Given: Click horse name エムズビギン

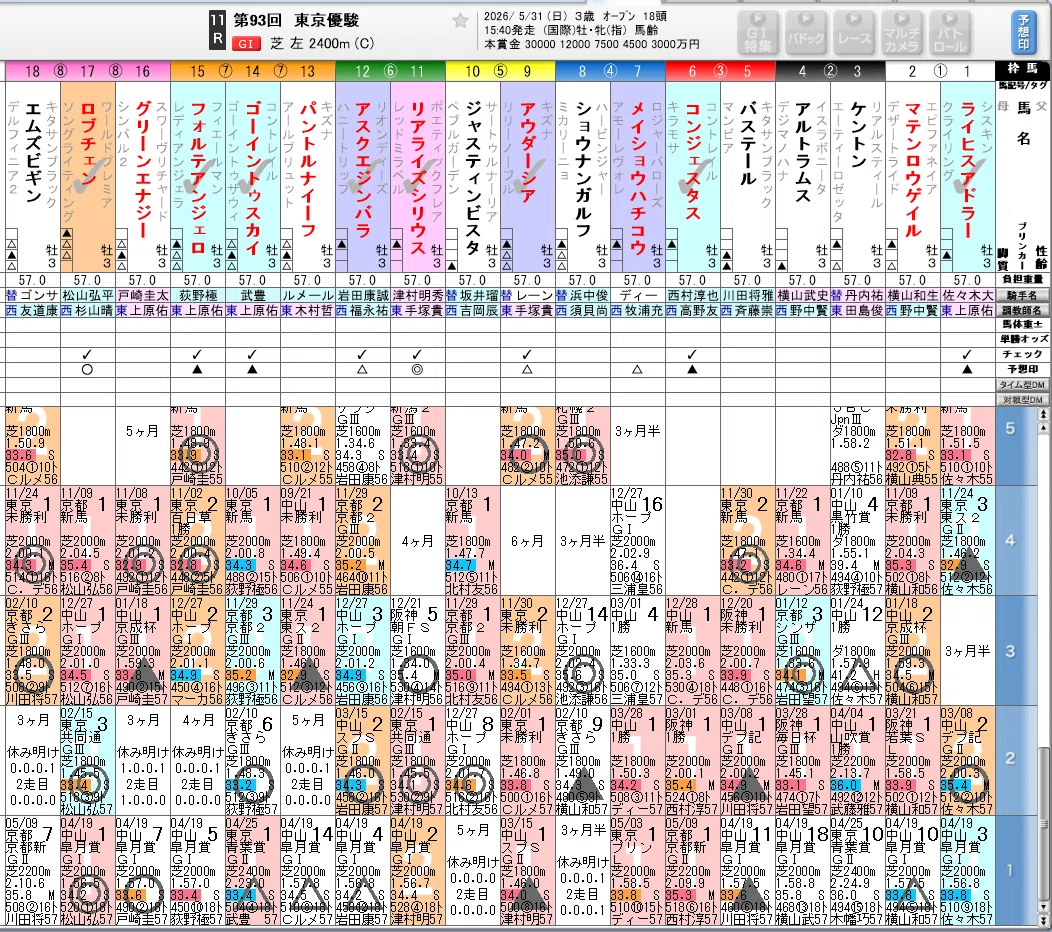Looking at the screenshot, I should click(x=34, y=152).
